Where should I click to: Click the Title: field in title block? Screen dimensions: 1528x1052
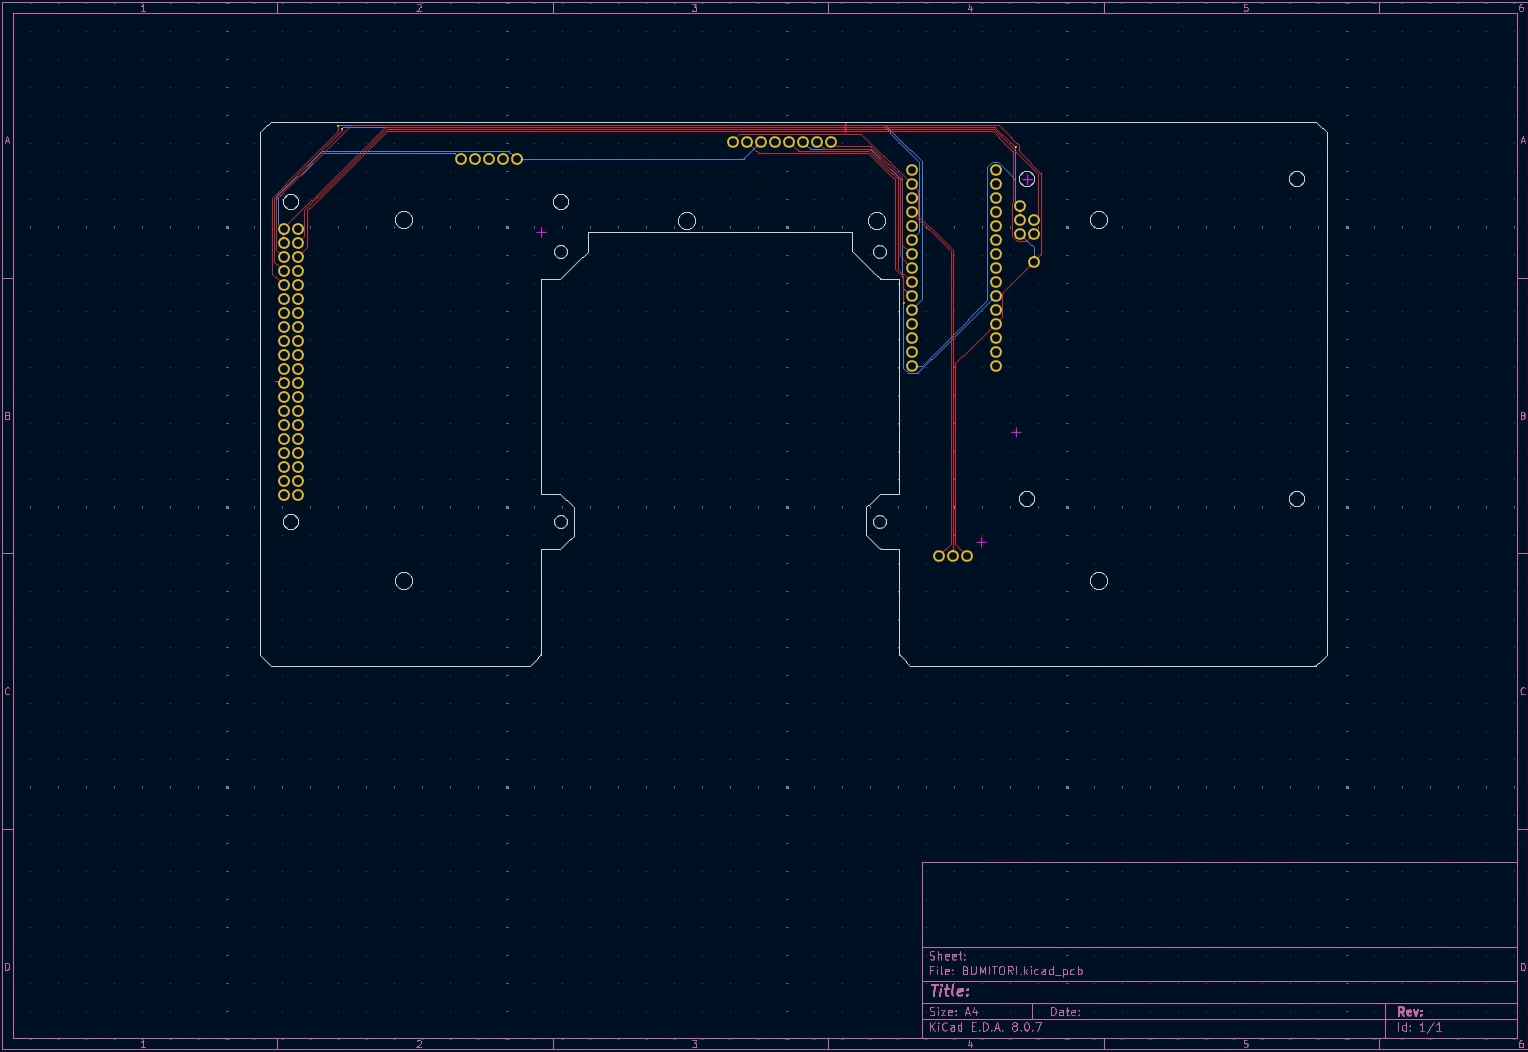950,991
